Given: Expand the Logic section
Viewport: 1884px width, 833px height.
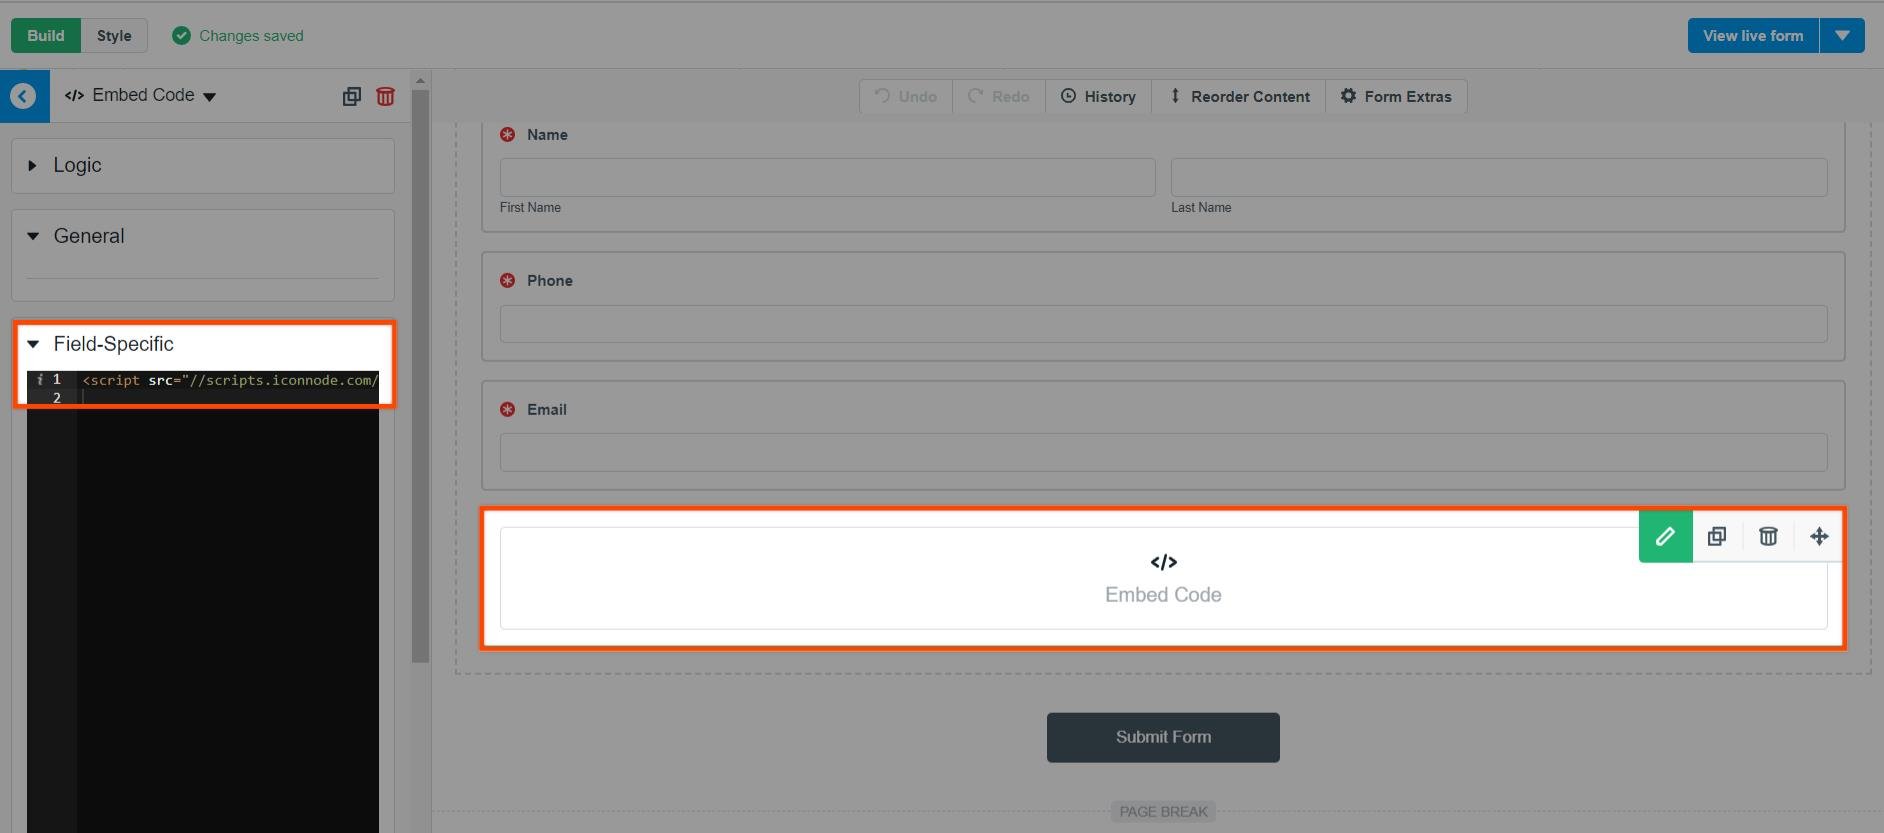Looking at the screenshot, I should pyautogui.click(x=77, y=165).
